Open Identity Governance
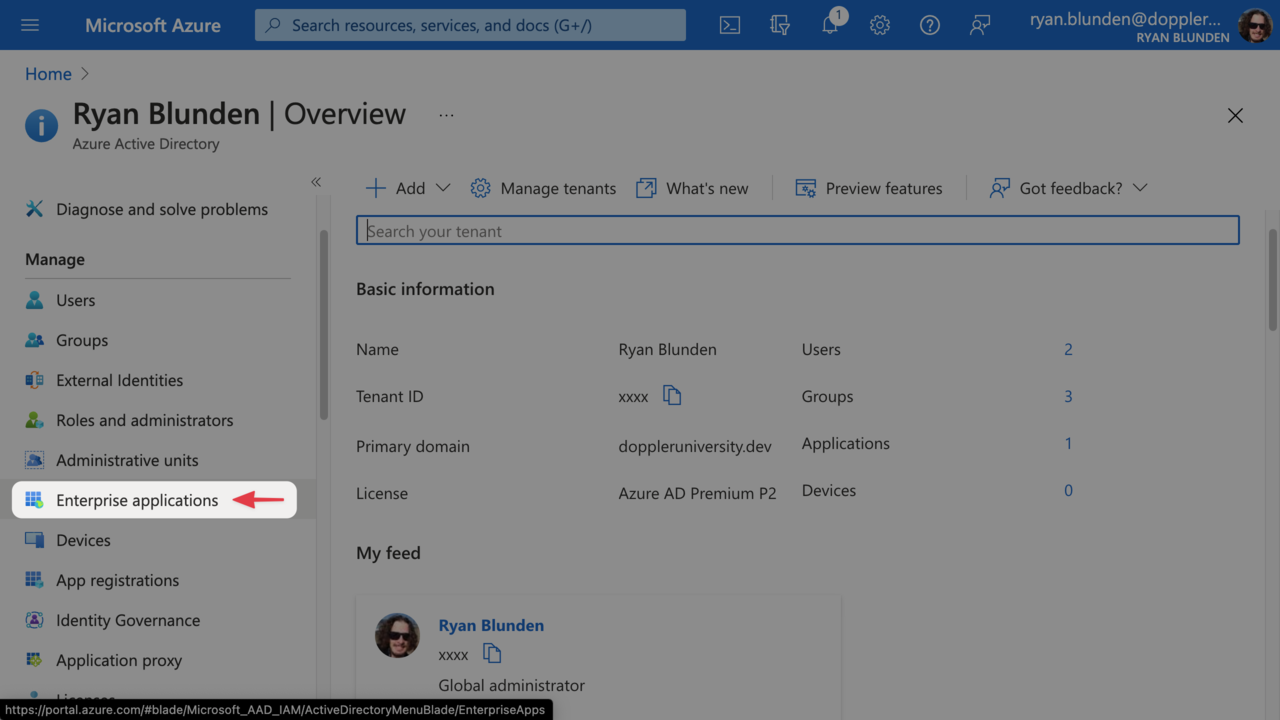The height and width of the screenshot is (720, 1280). point(128,620)
